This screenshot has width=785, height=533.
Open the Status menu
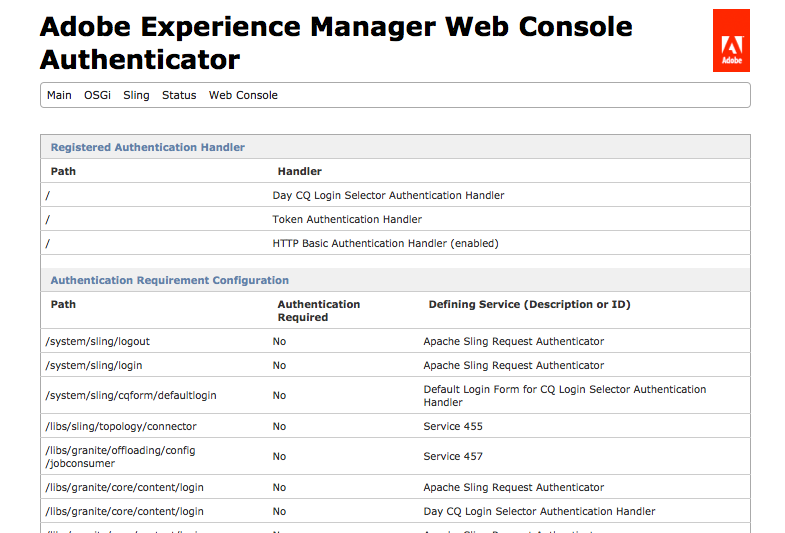(179, 95)
